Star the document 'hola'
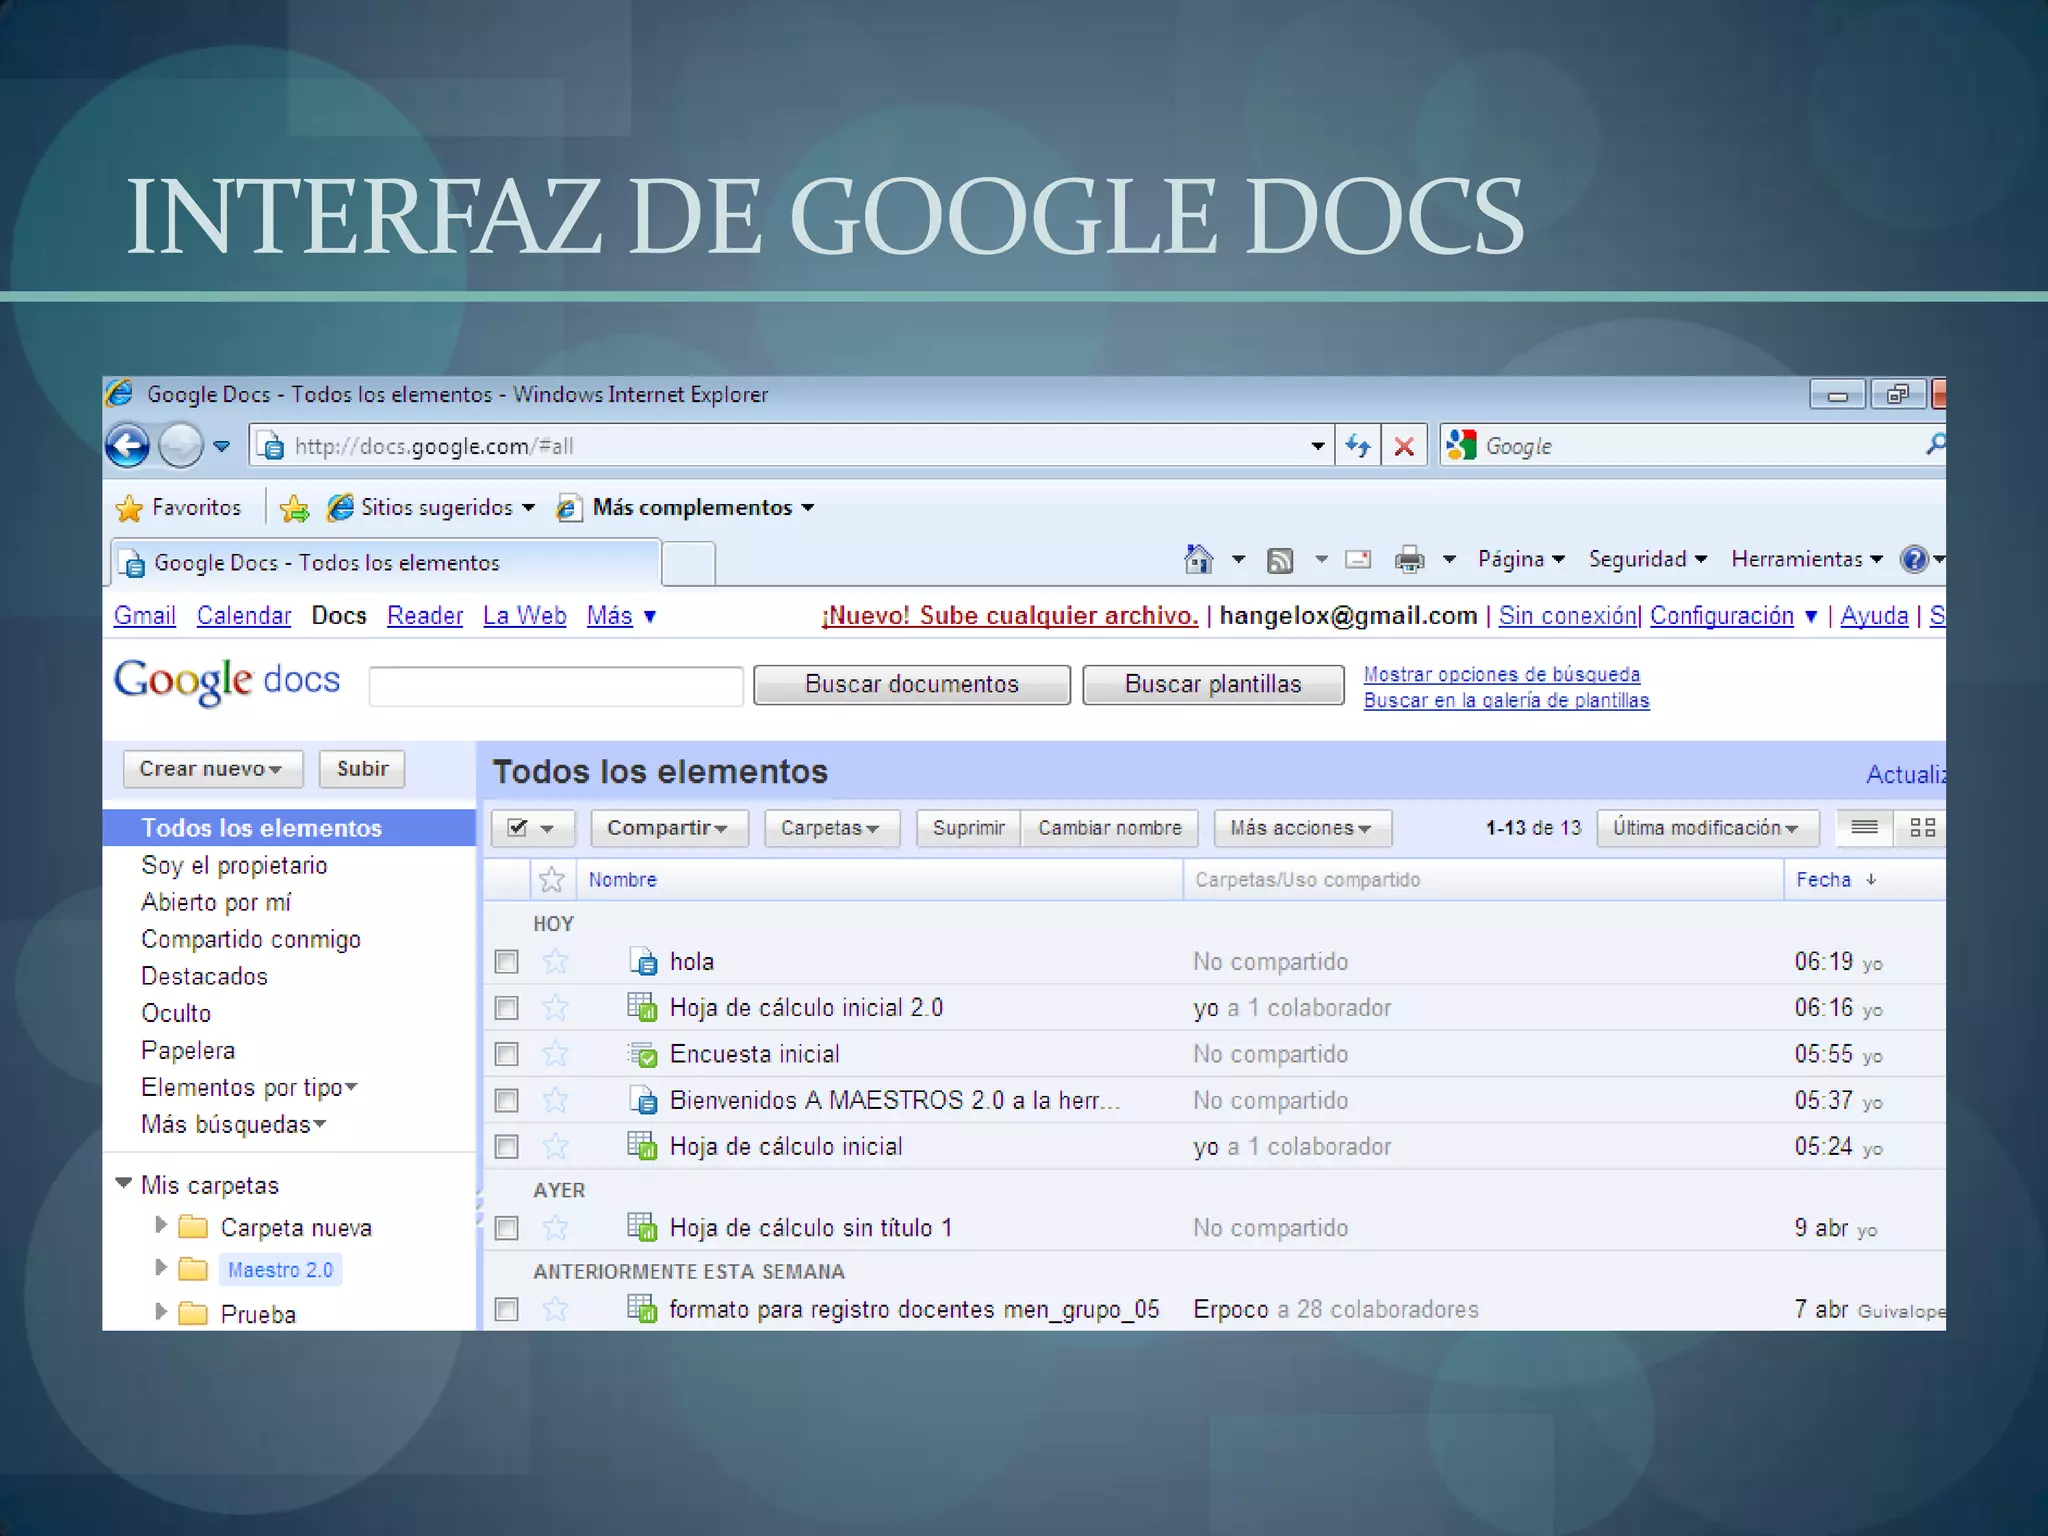Viewport: 2048px width, 1536px height. pos(555,962)
